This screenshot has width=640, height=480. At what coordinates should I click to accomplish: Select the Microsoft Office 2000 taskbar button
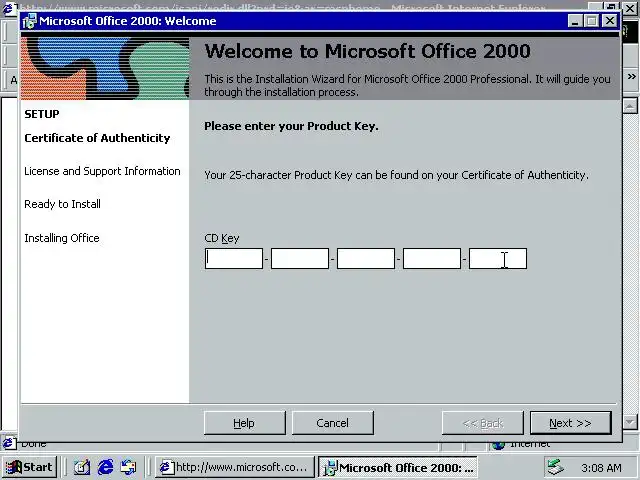coord(398,467)
